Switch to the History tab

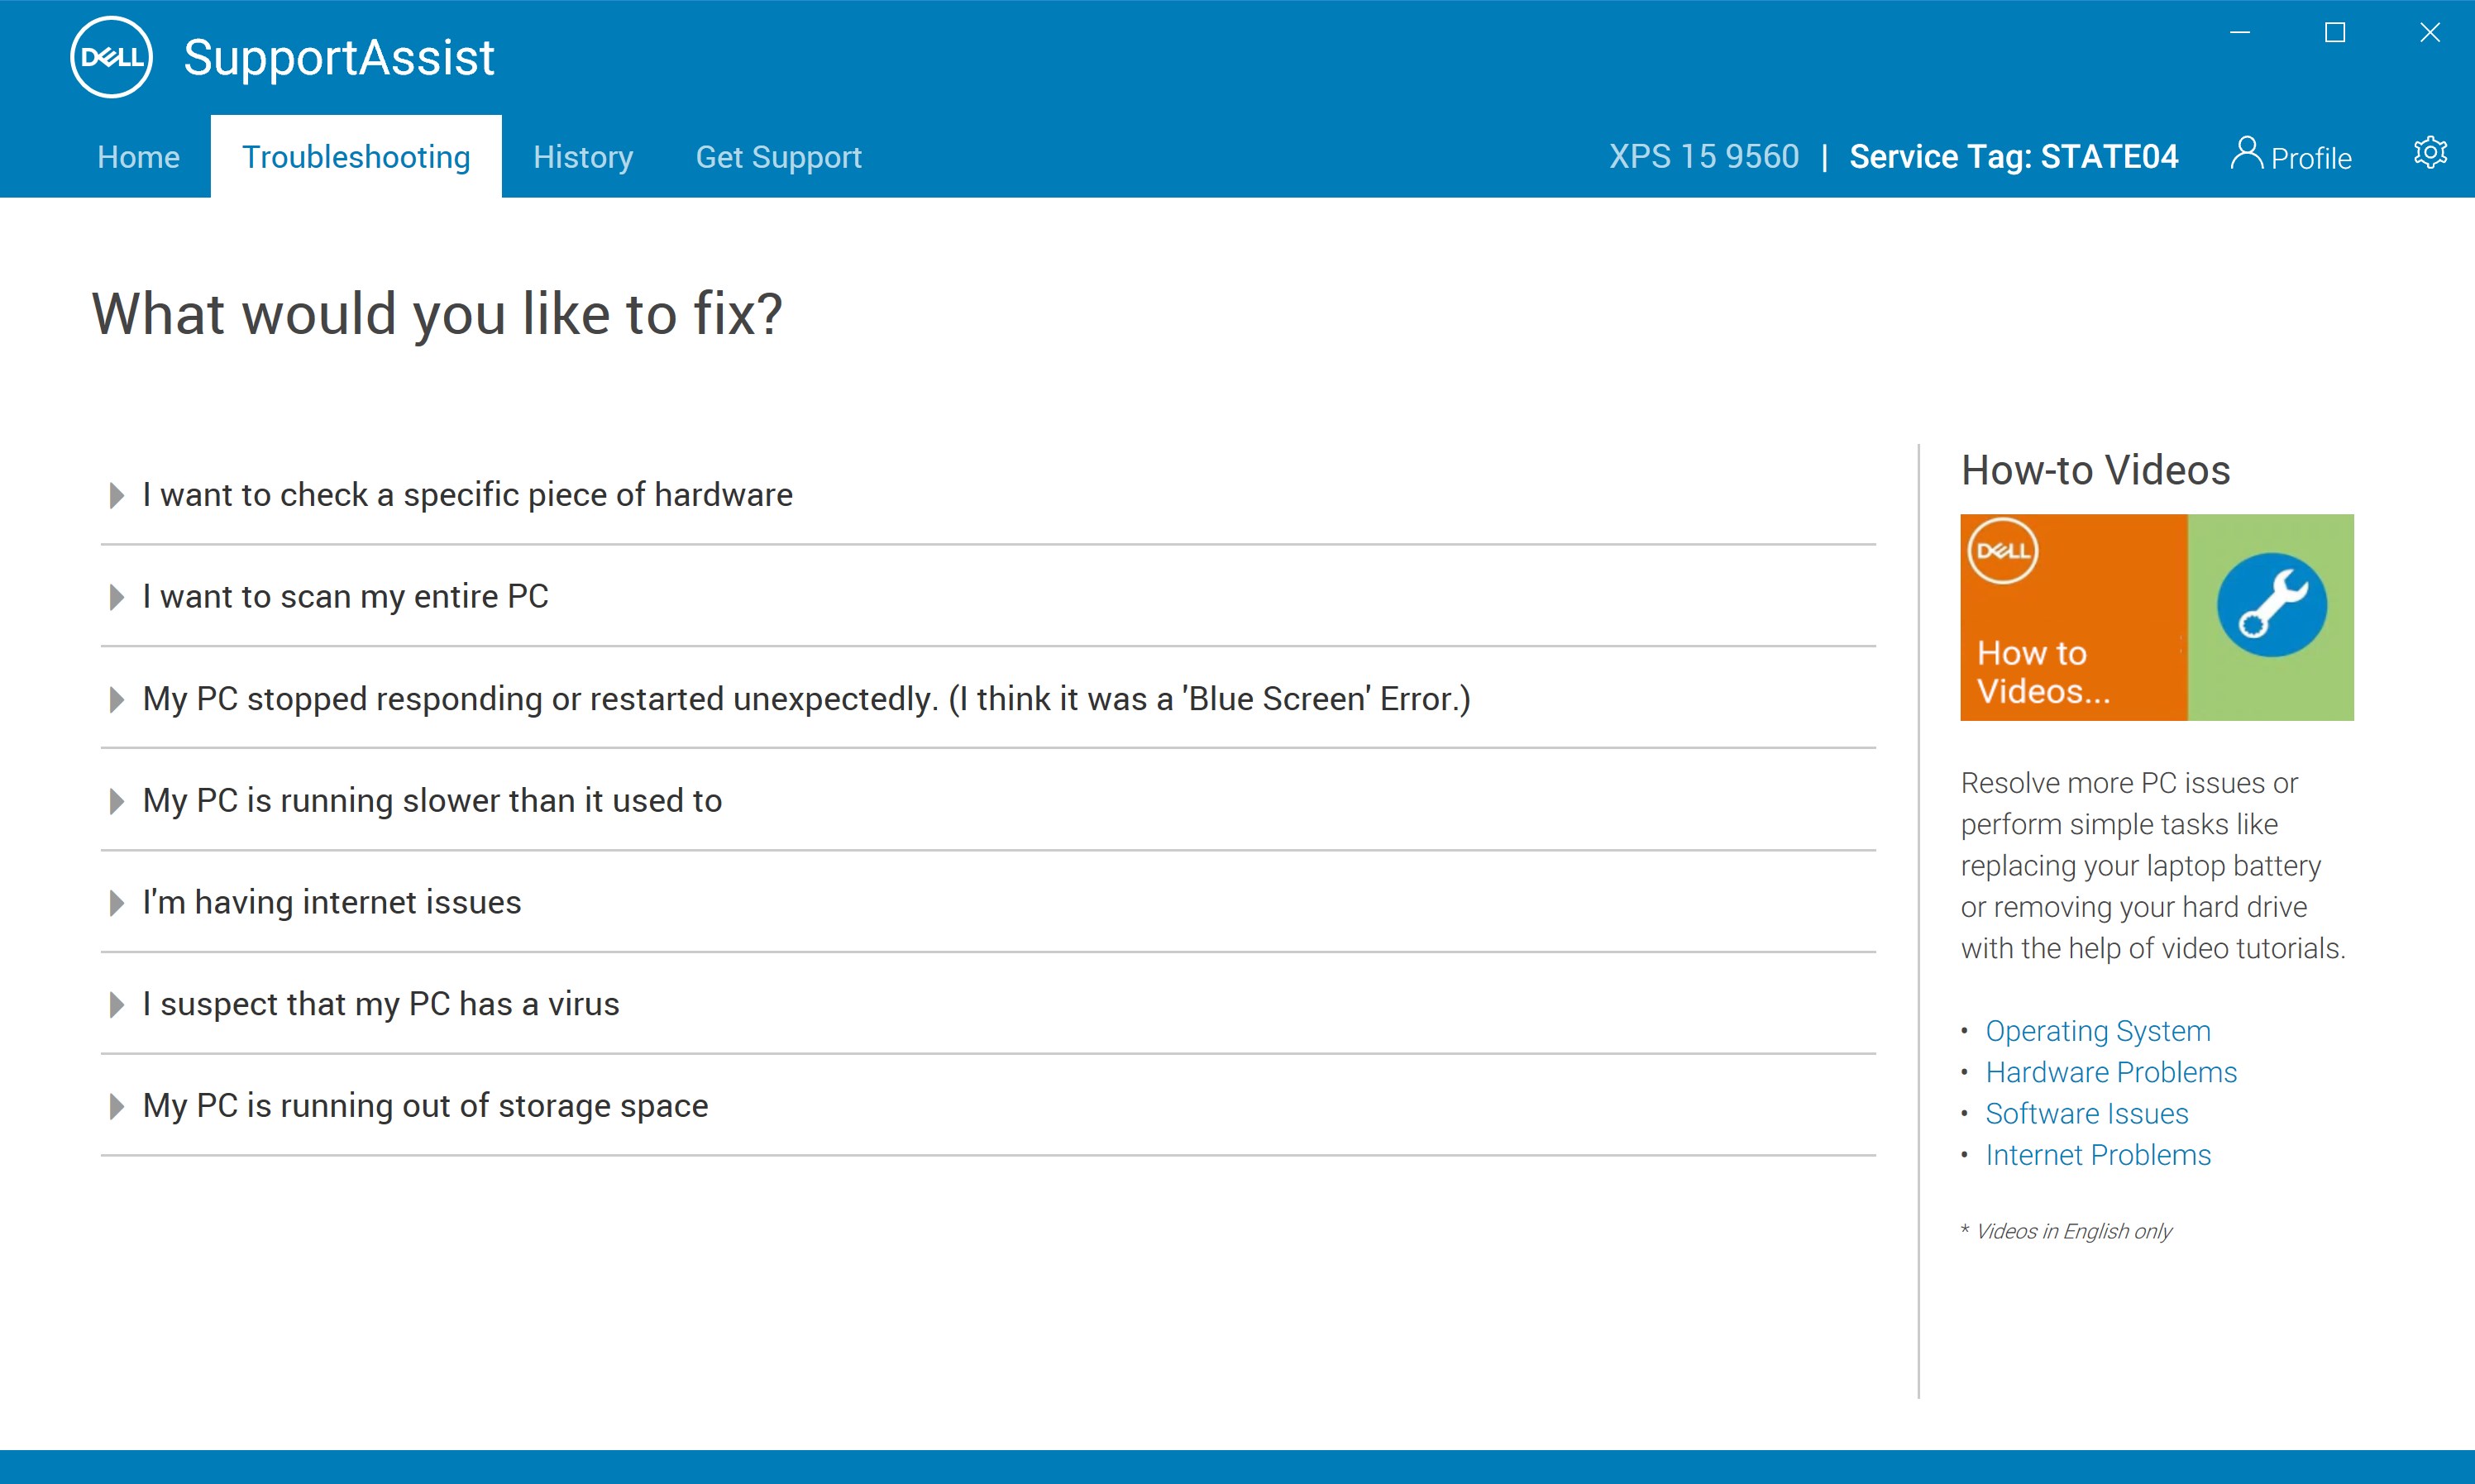coord(583,155)
